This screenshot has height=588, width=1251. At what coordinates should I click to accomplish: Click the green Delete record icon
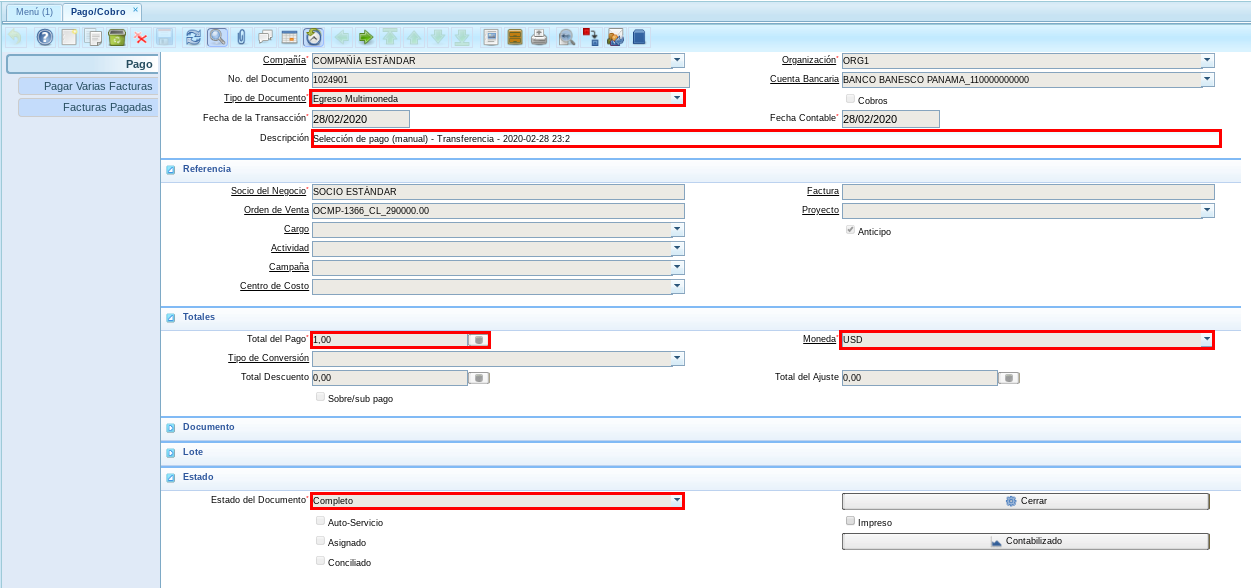pyautogui.click(x=117, y=37)
